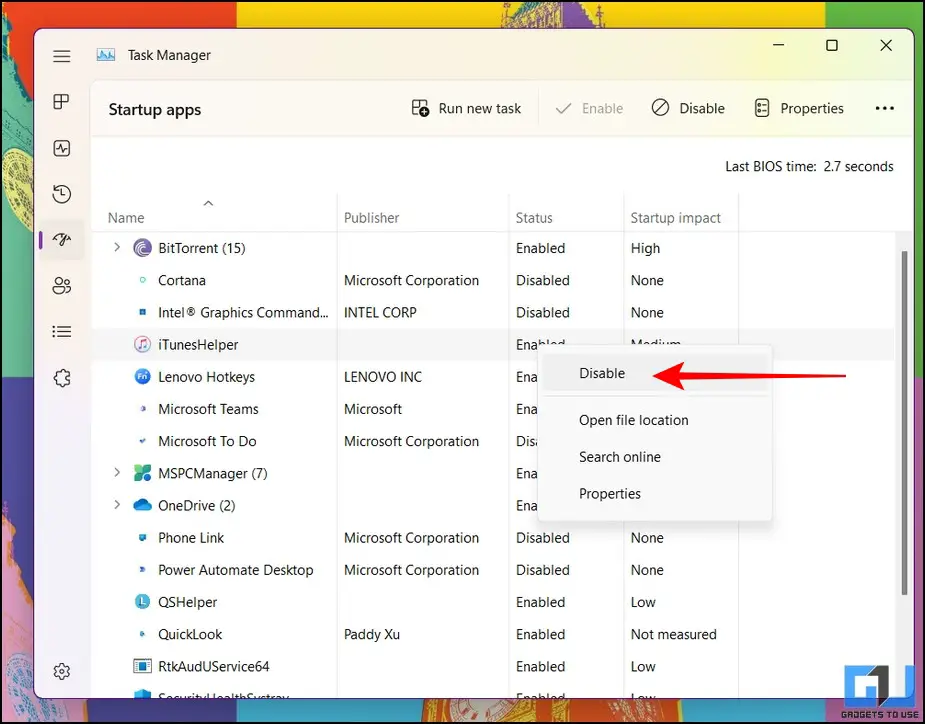
Task: Maximize the Task Manager window
Action: pos(832,45)
